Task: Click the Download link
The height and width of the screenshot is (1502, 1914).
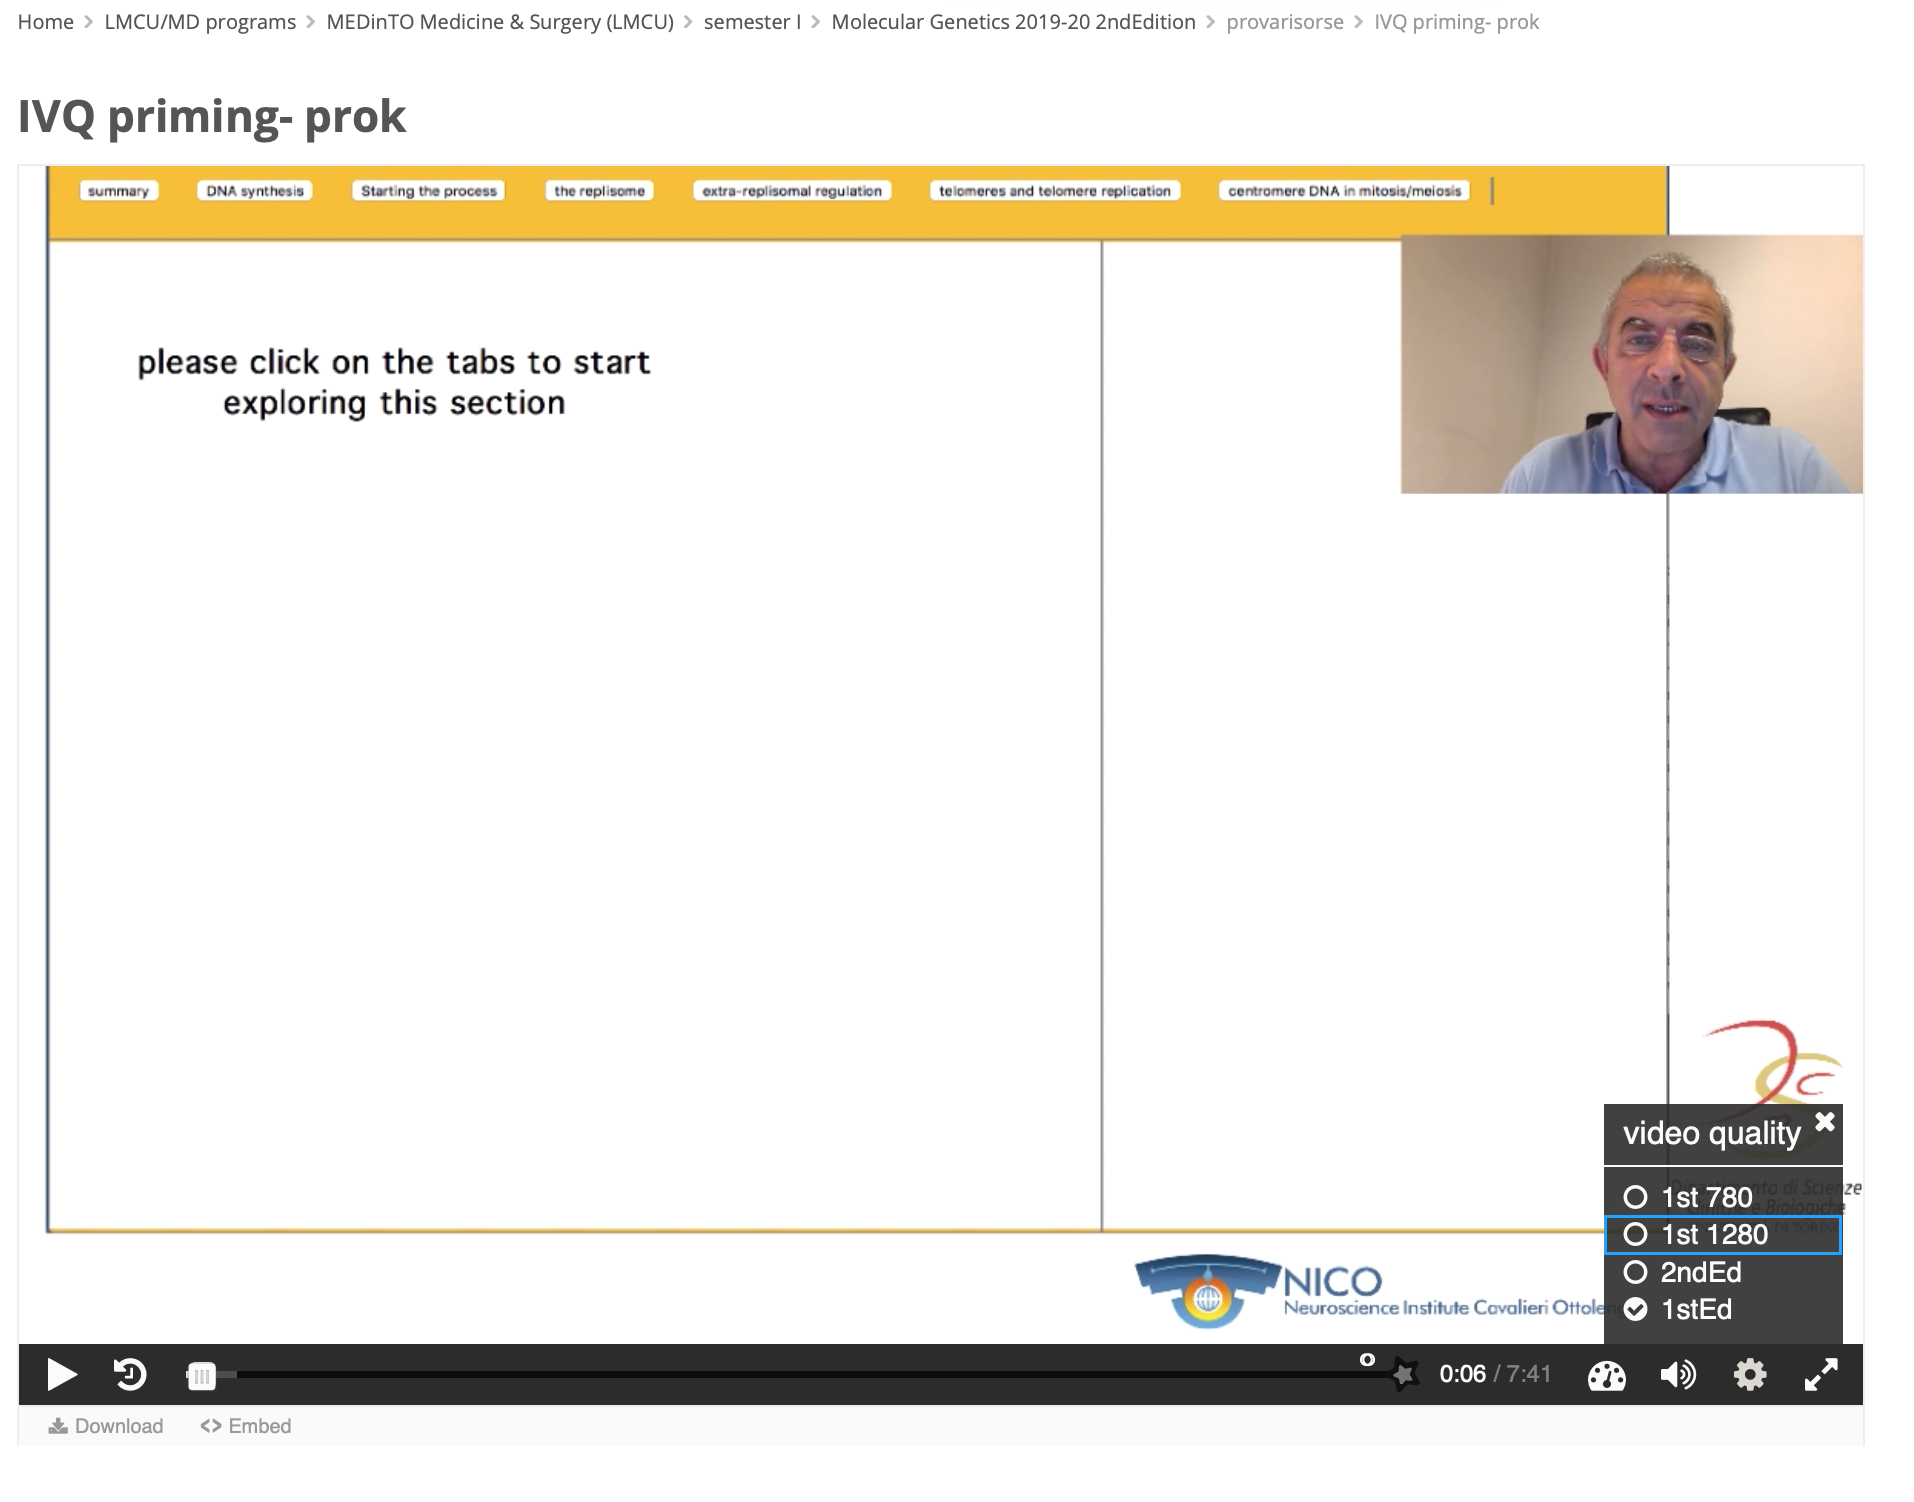Action: (x=106, y=1426)
